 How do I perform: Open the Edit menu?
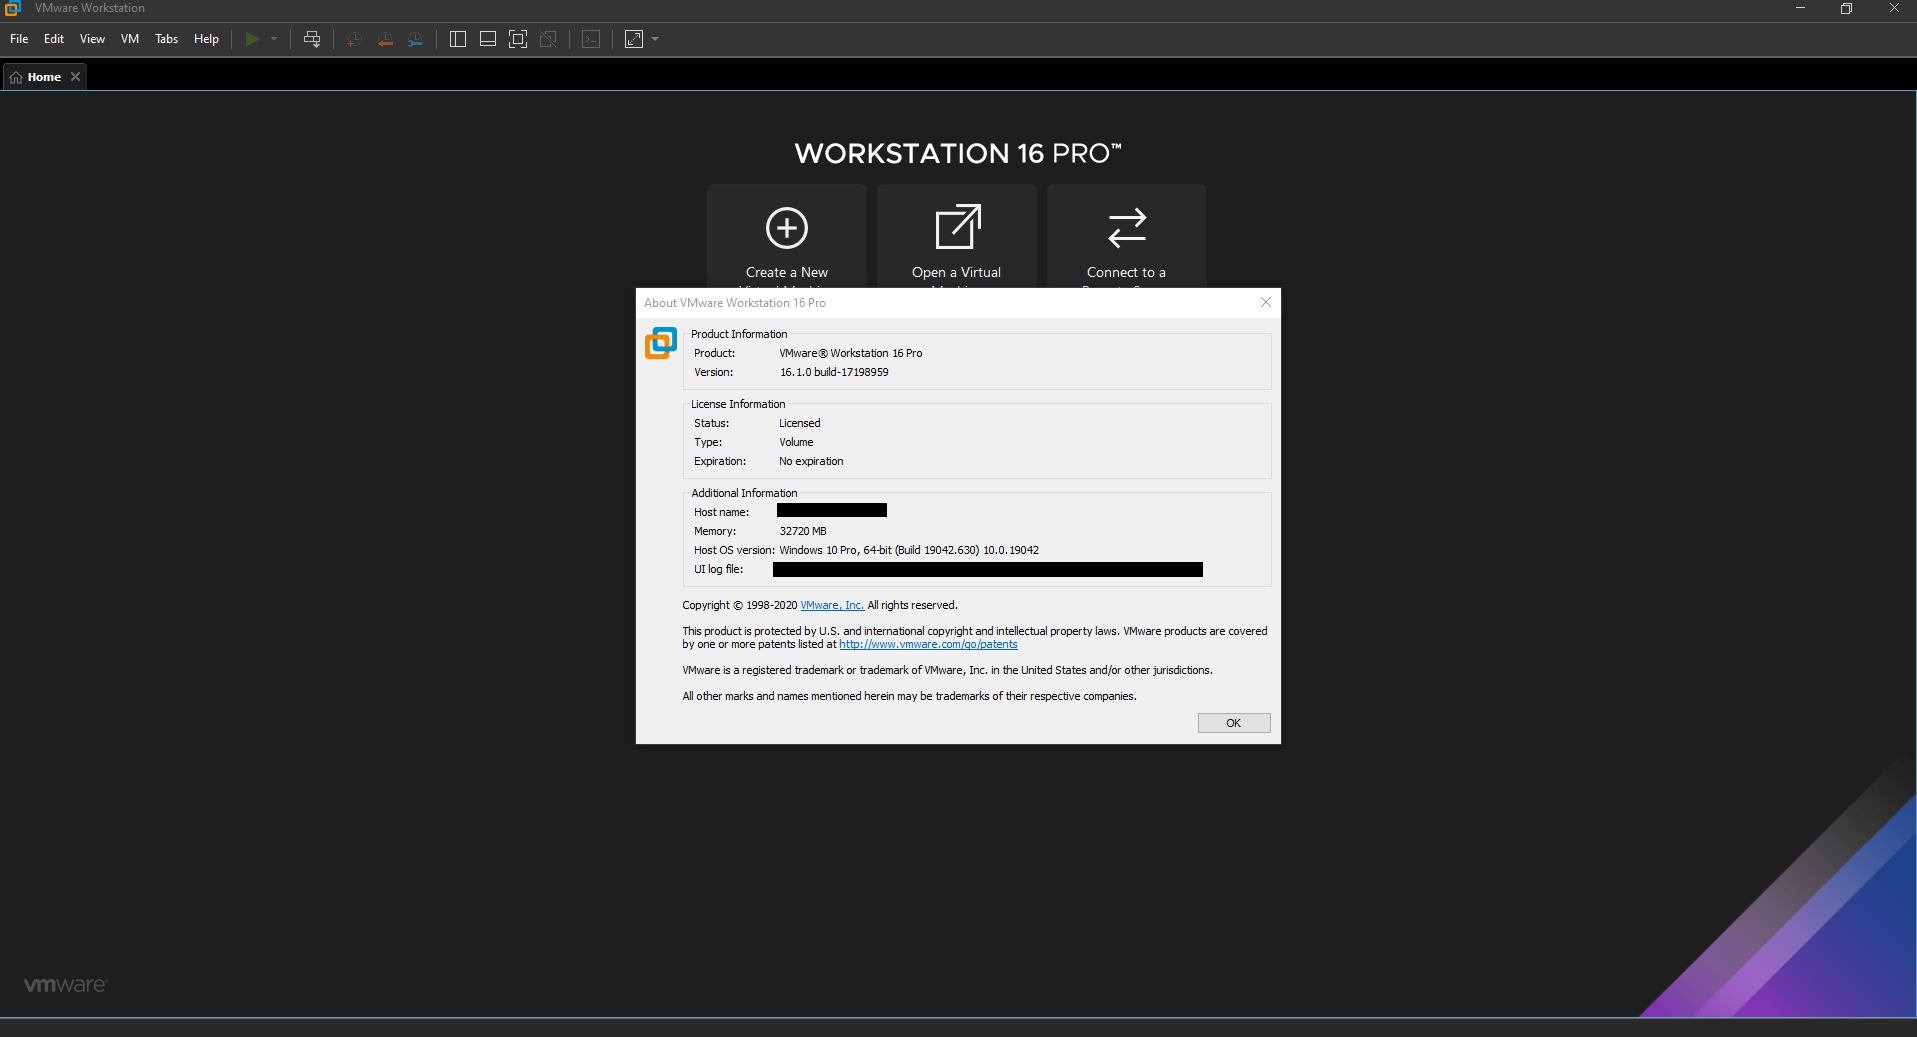click(54, 39)
